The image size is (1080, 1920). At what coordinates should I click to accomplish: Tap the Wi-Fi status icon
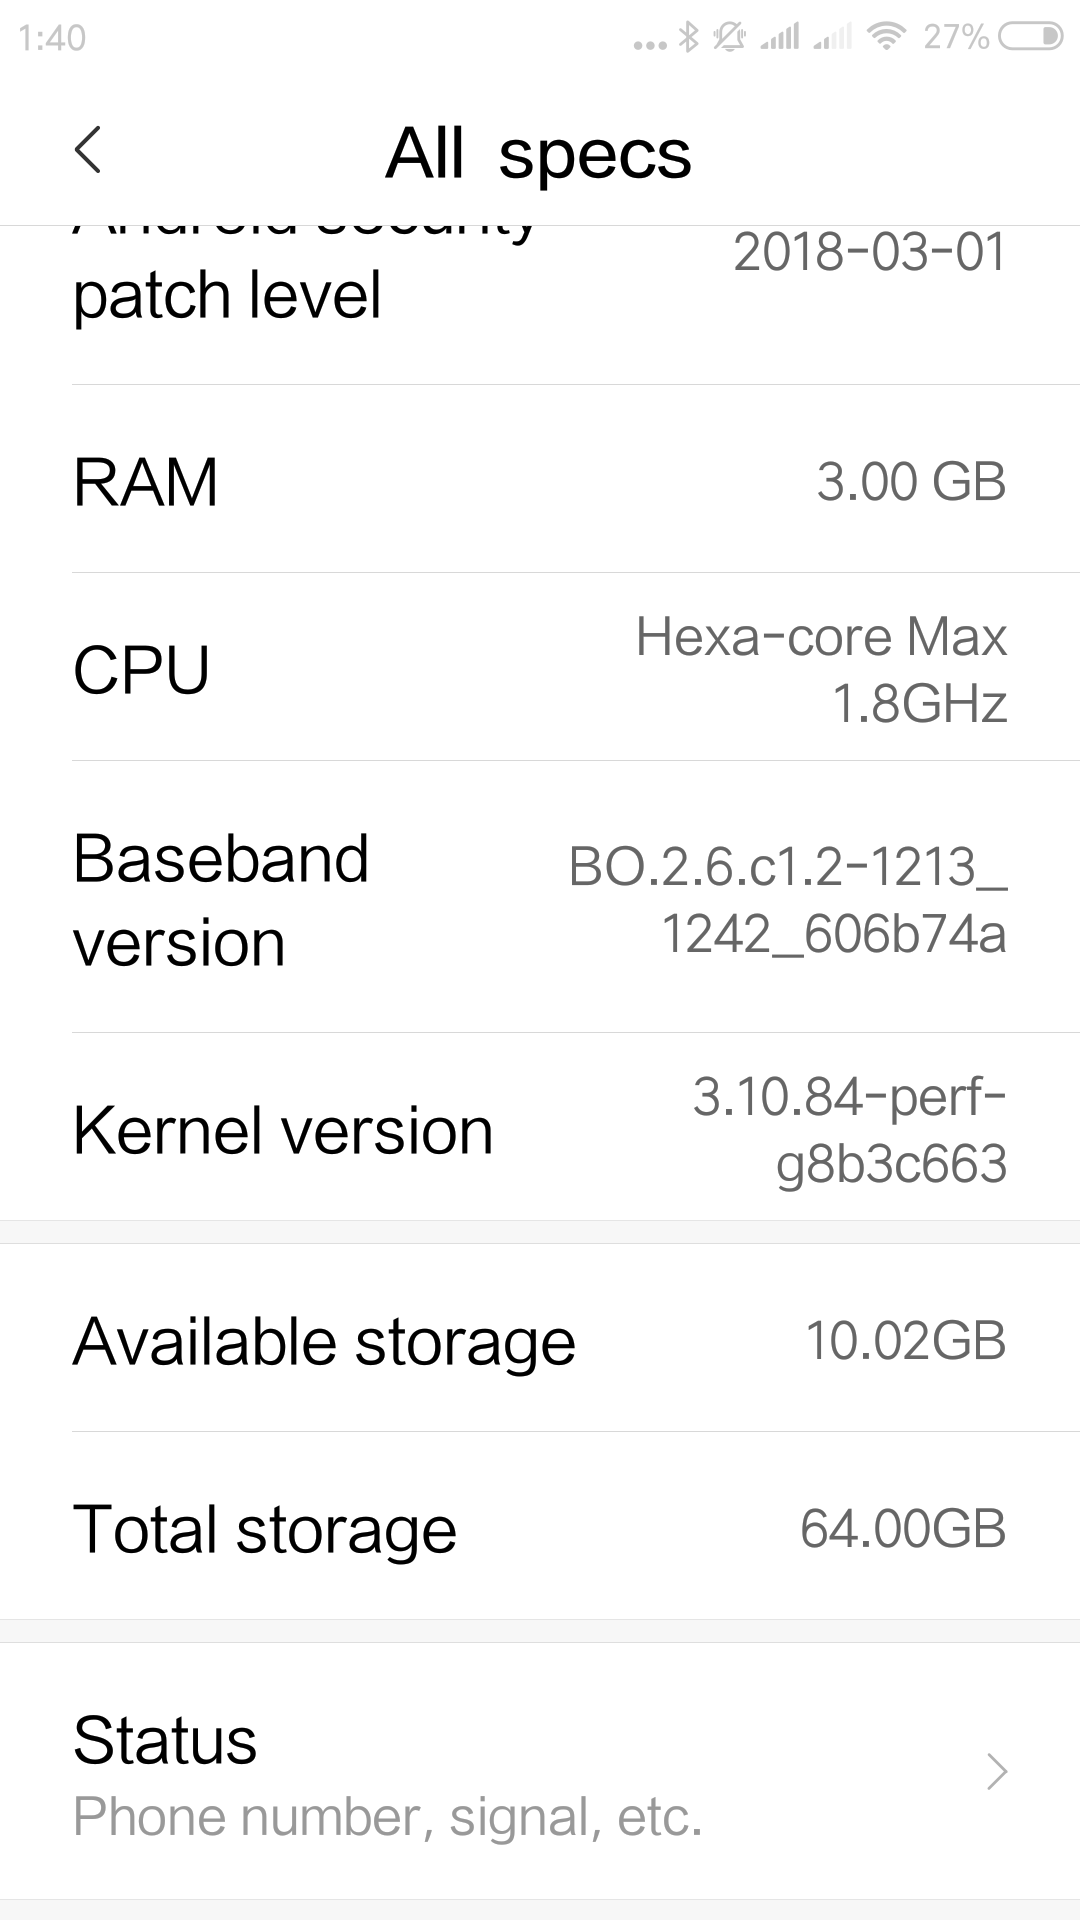coord(885,37)
